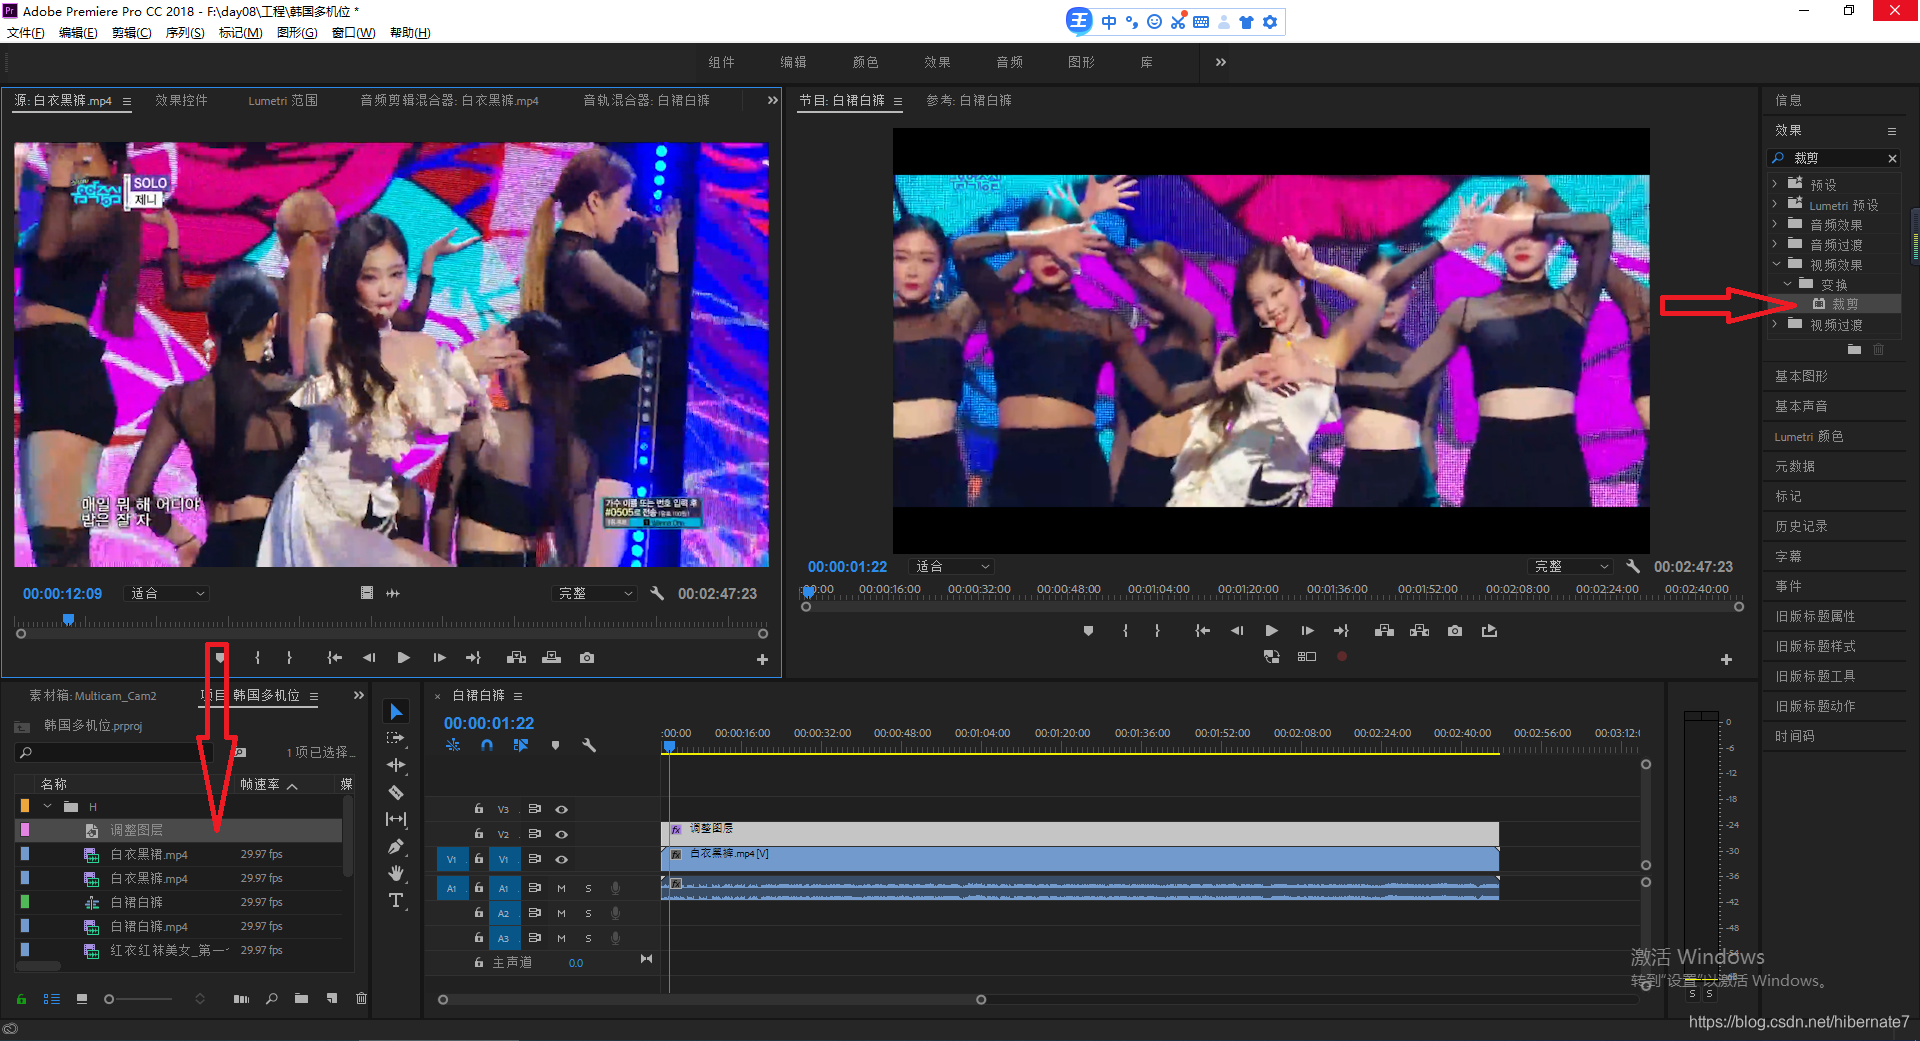The image size is (1920, 1041).
Task: Export frame from Source monitor
Action: coord(587,658)
